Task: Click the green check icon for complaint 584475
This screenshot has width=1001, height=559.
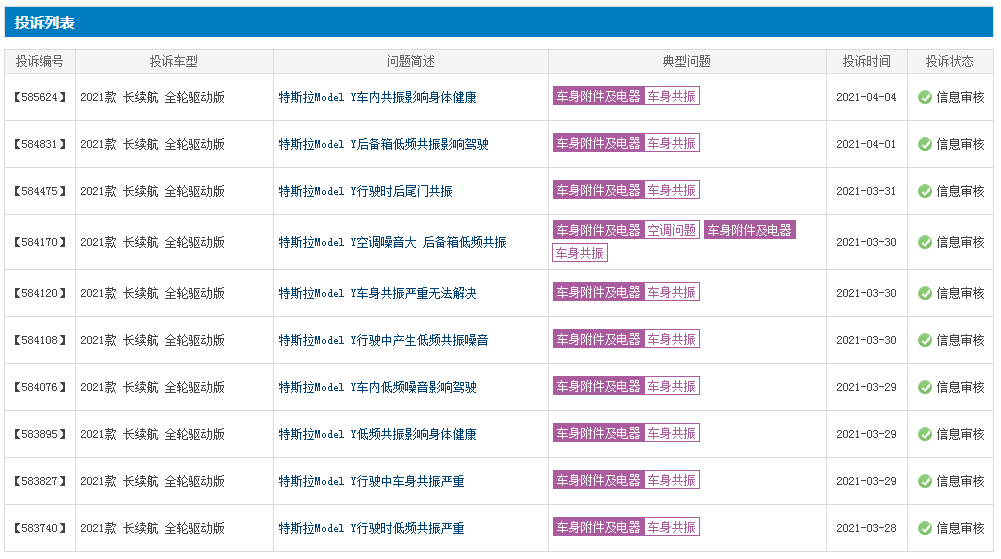Action: tap(924, 191)
